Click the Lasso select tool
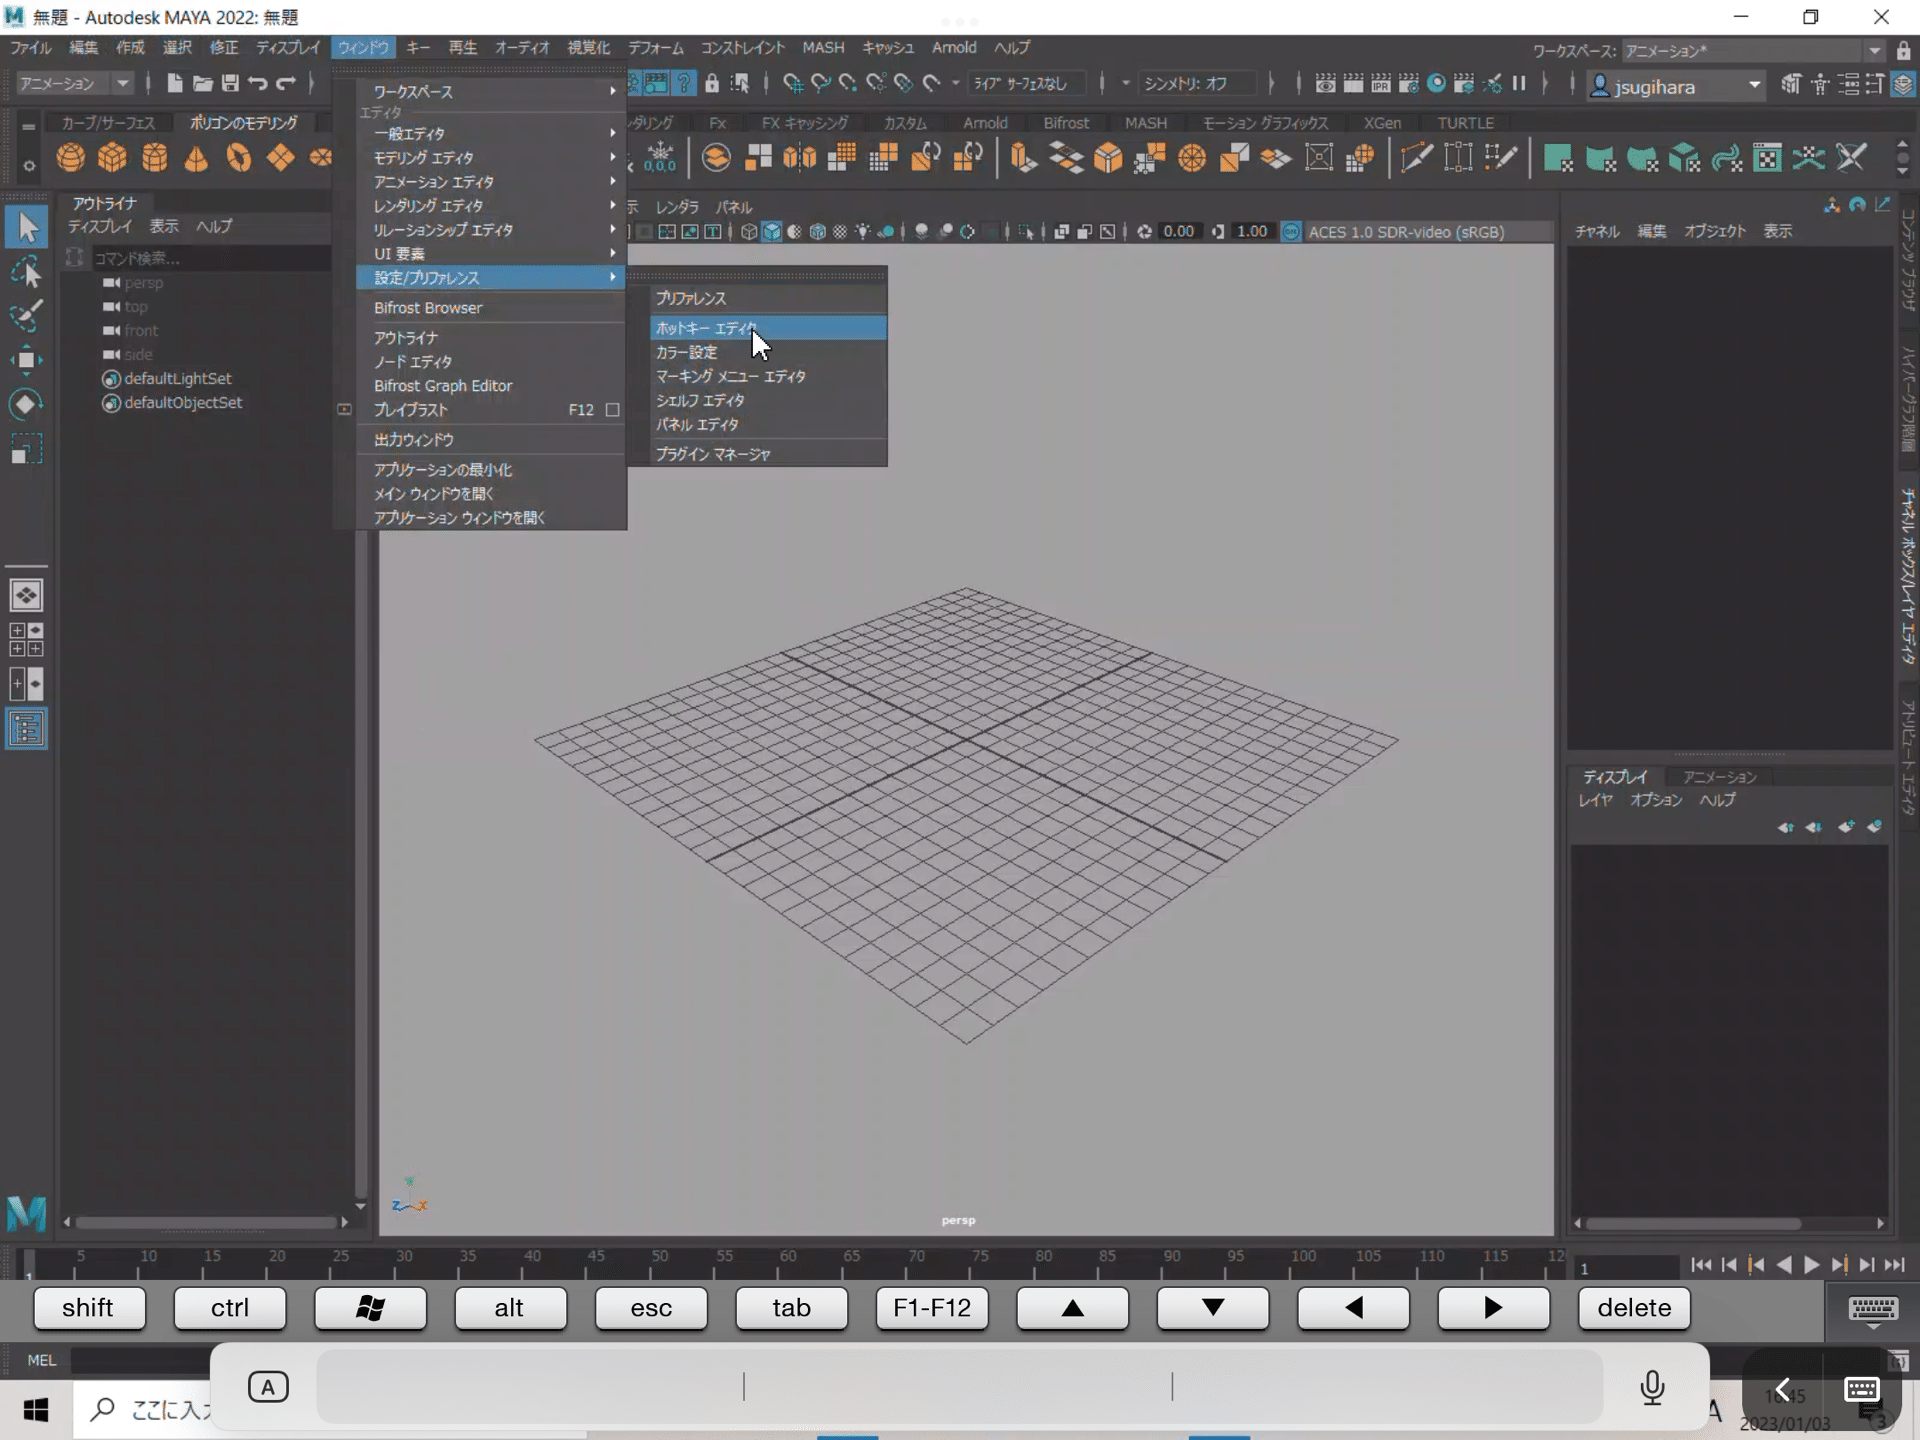 26,272
